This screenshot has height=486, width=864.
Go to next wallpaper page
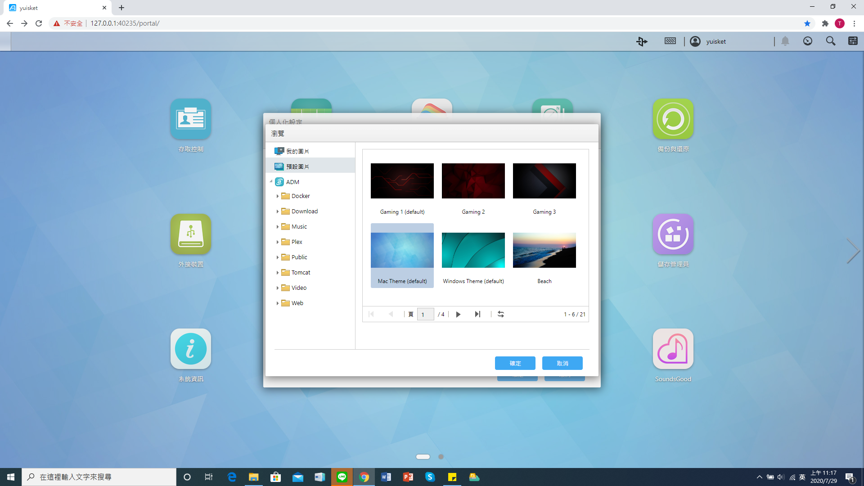point(458,315)
